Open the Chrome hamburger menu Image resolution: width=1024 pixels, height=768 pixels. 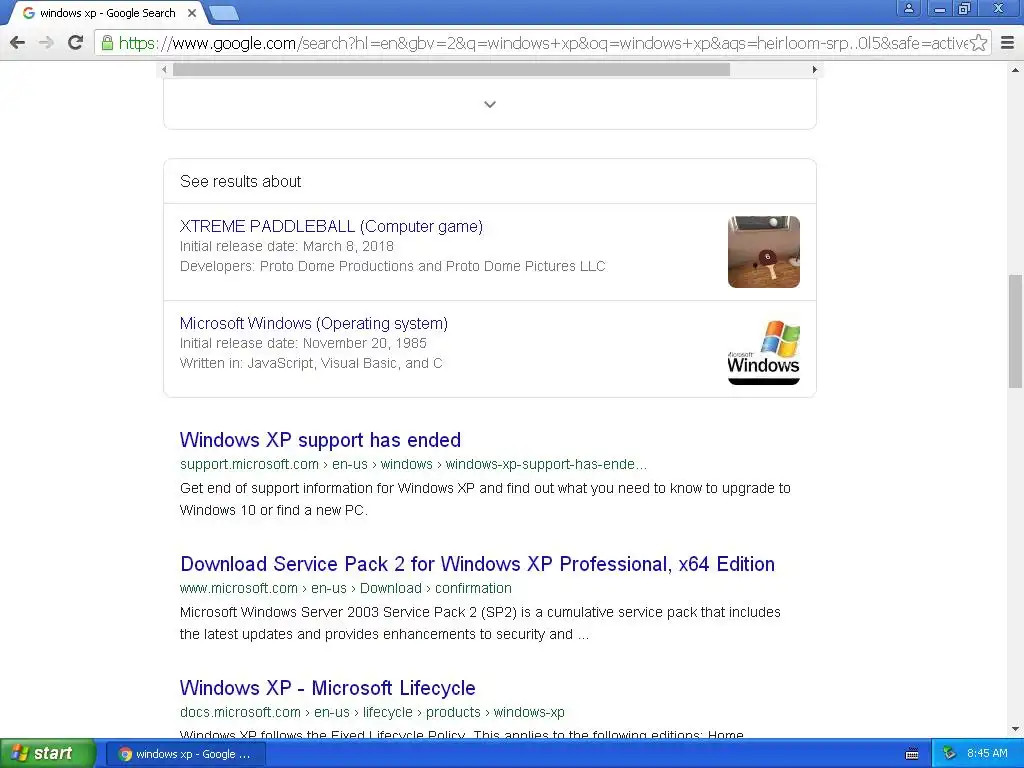pos(1008,43)
